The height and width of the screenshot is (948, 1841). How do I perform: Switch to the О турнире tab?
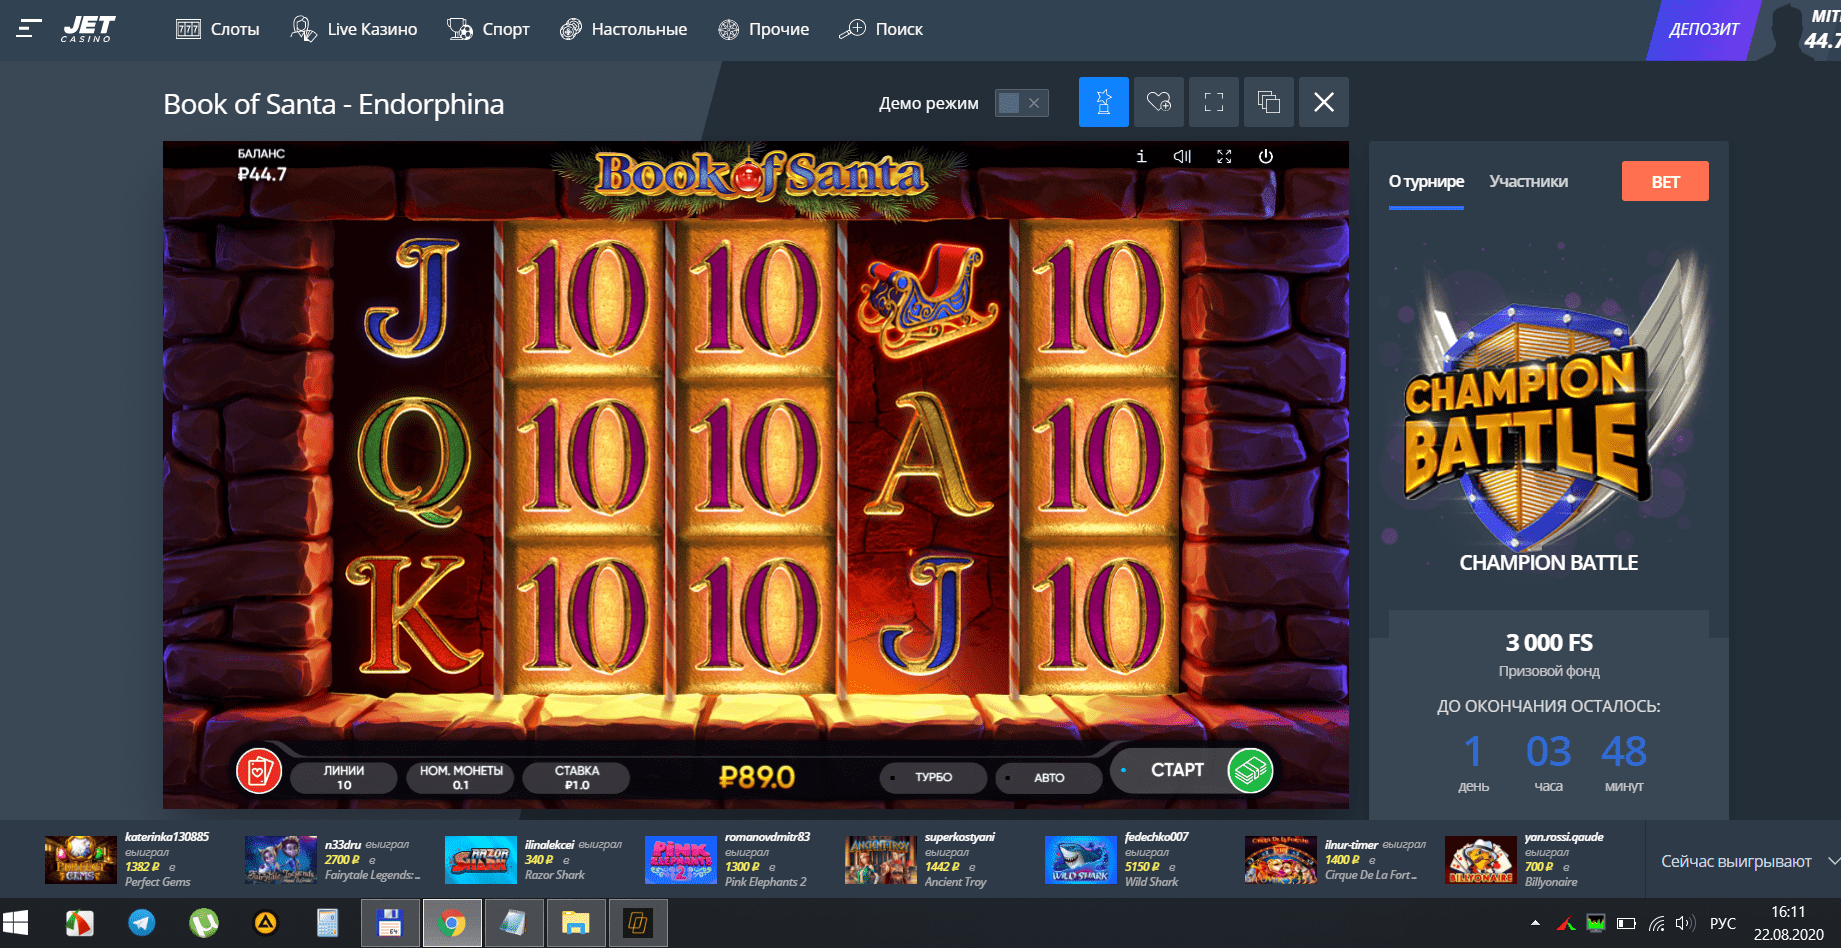(1426, 182)
